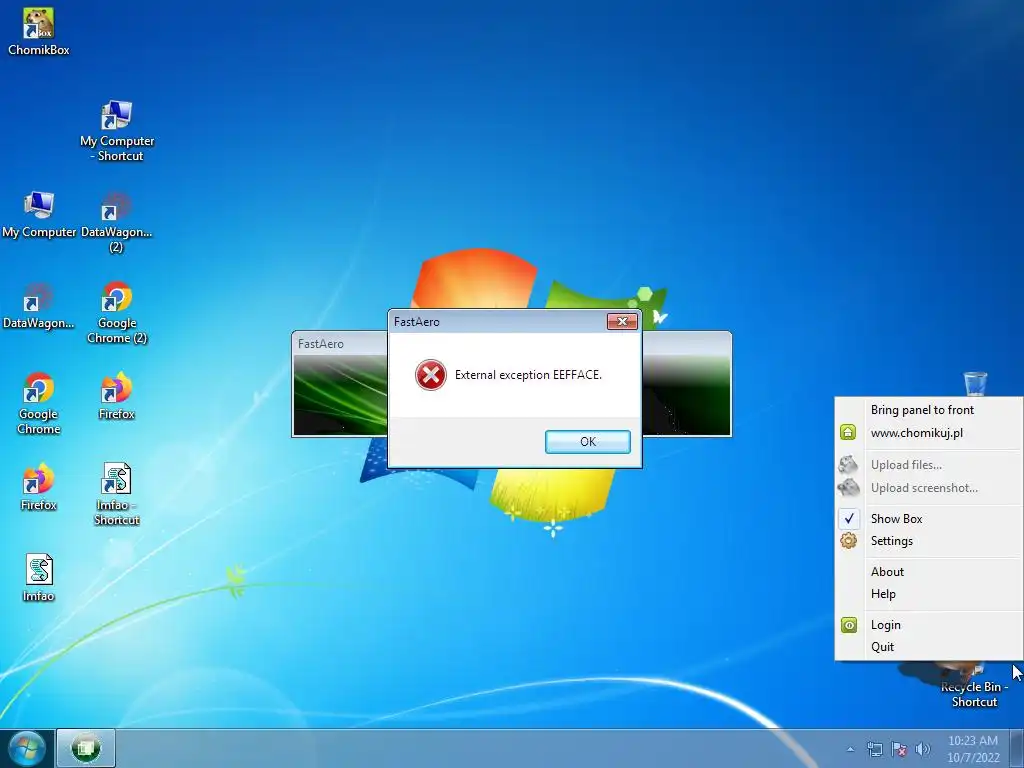Image resolution: width=1024 pixels, height=768 pixels.
Task: Choose Upload screenshot... in the tray menu
Action: (x=929, y=488)
